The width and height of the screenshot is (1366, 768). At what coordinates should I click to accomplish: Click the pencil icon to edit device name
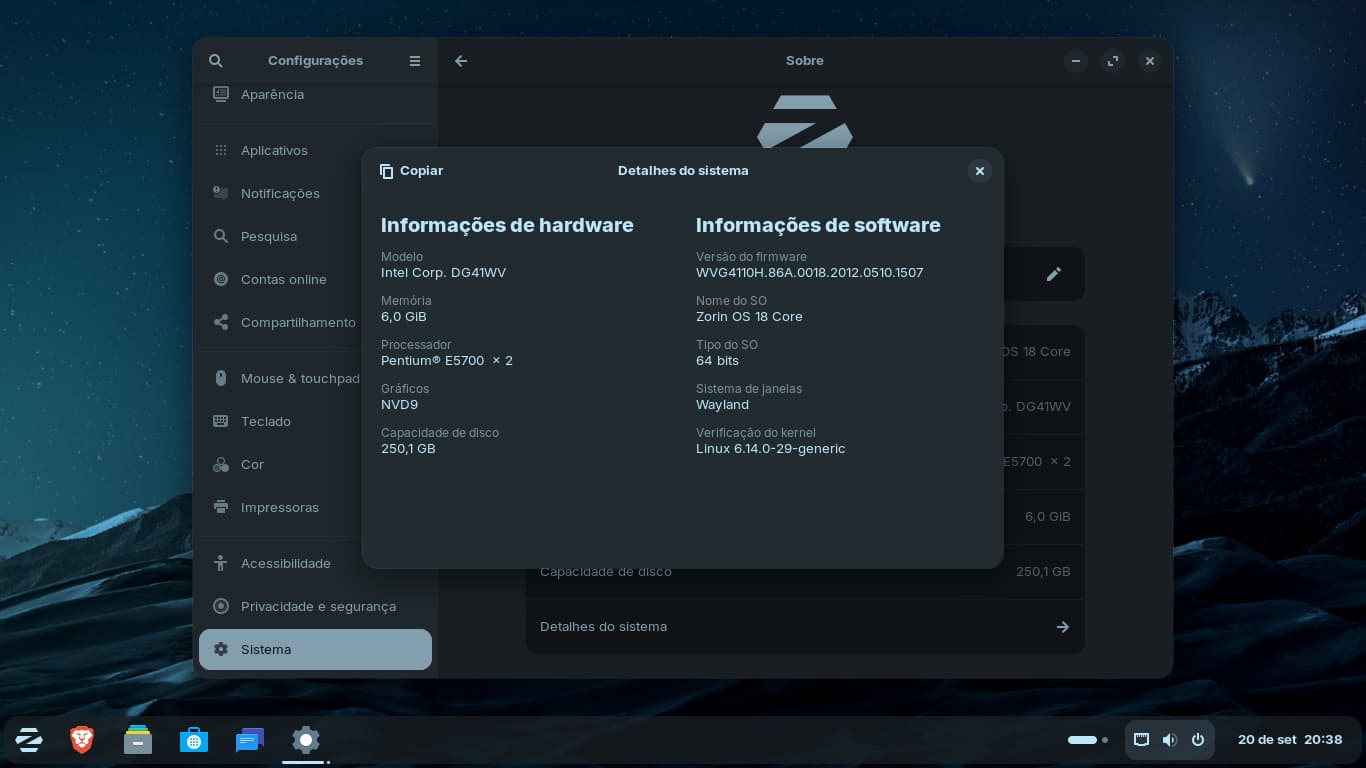click(1053, 274)
